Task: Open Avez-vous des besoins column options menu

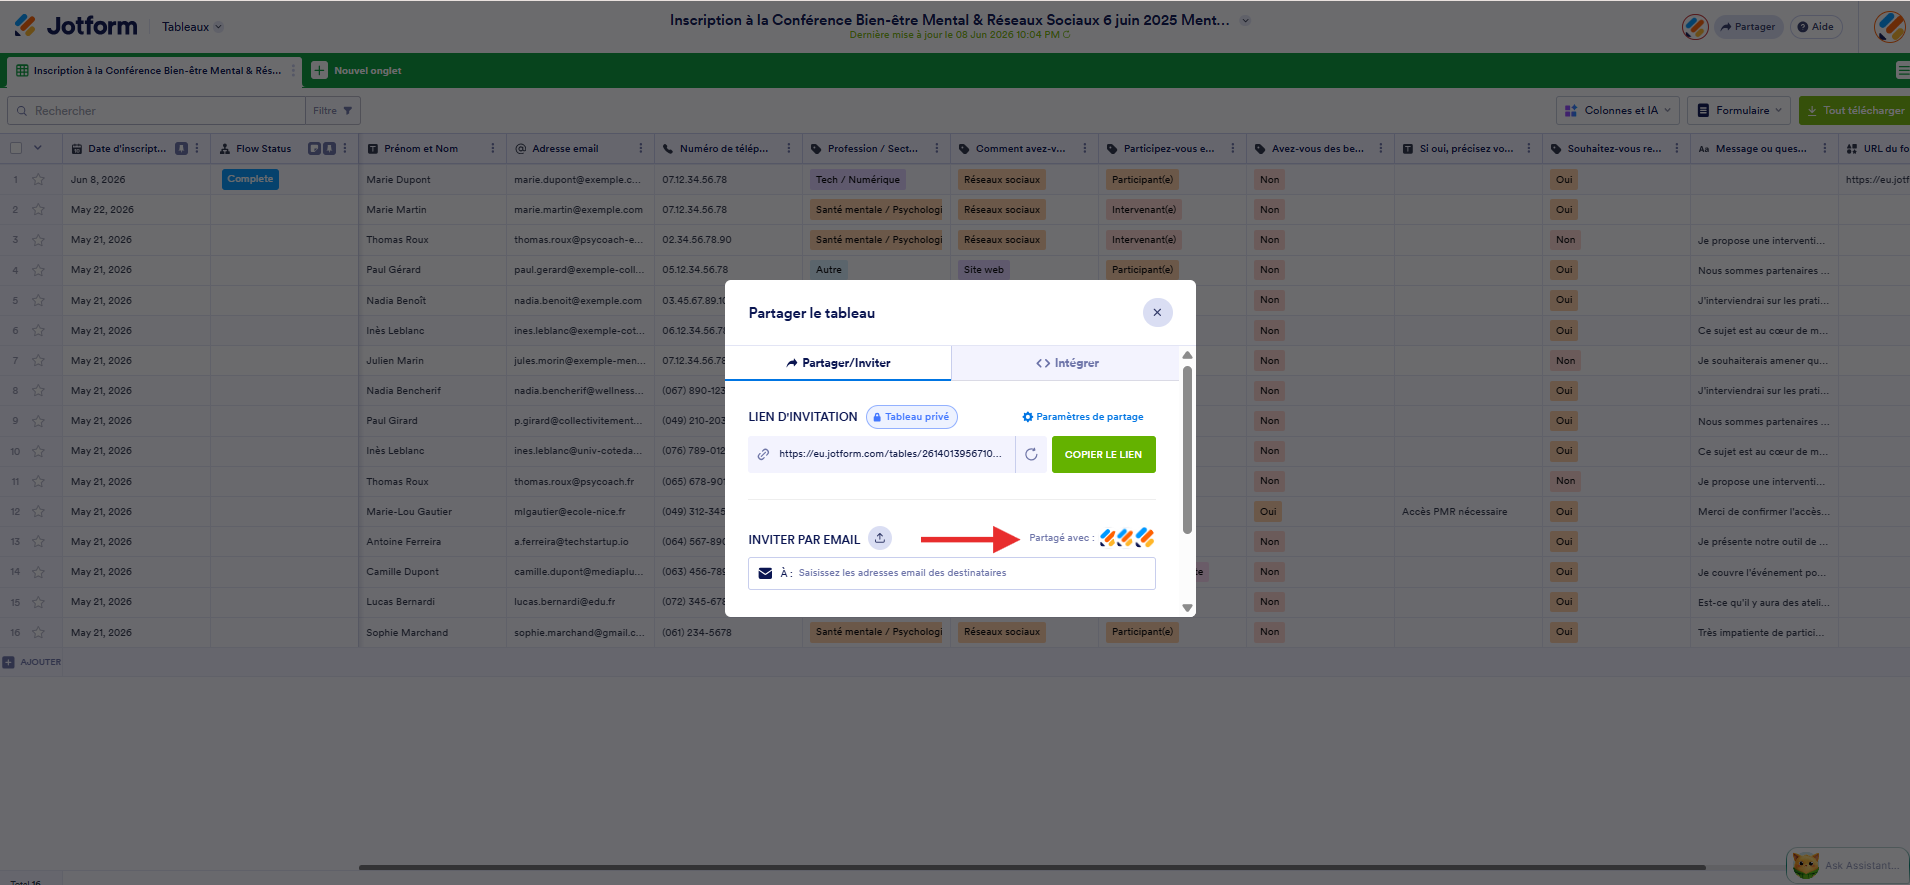Action: pos(1381,148)
